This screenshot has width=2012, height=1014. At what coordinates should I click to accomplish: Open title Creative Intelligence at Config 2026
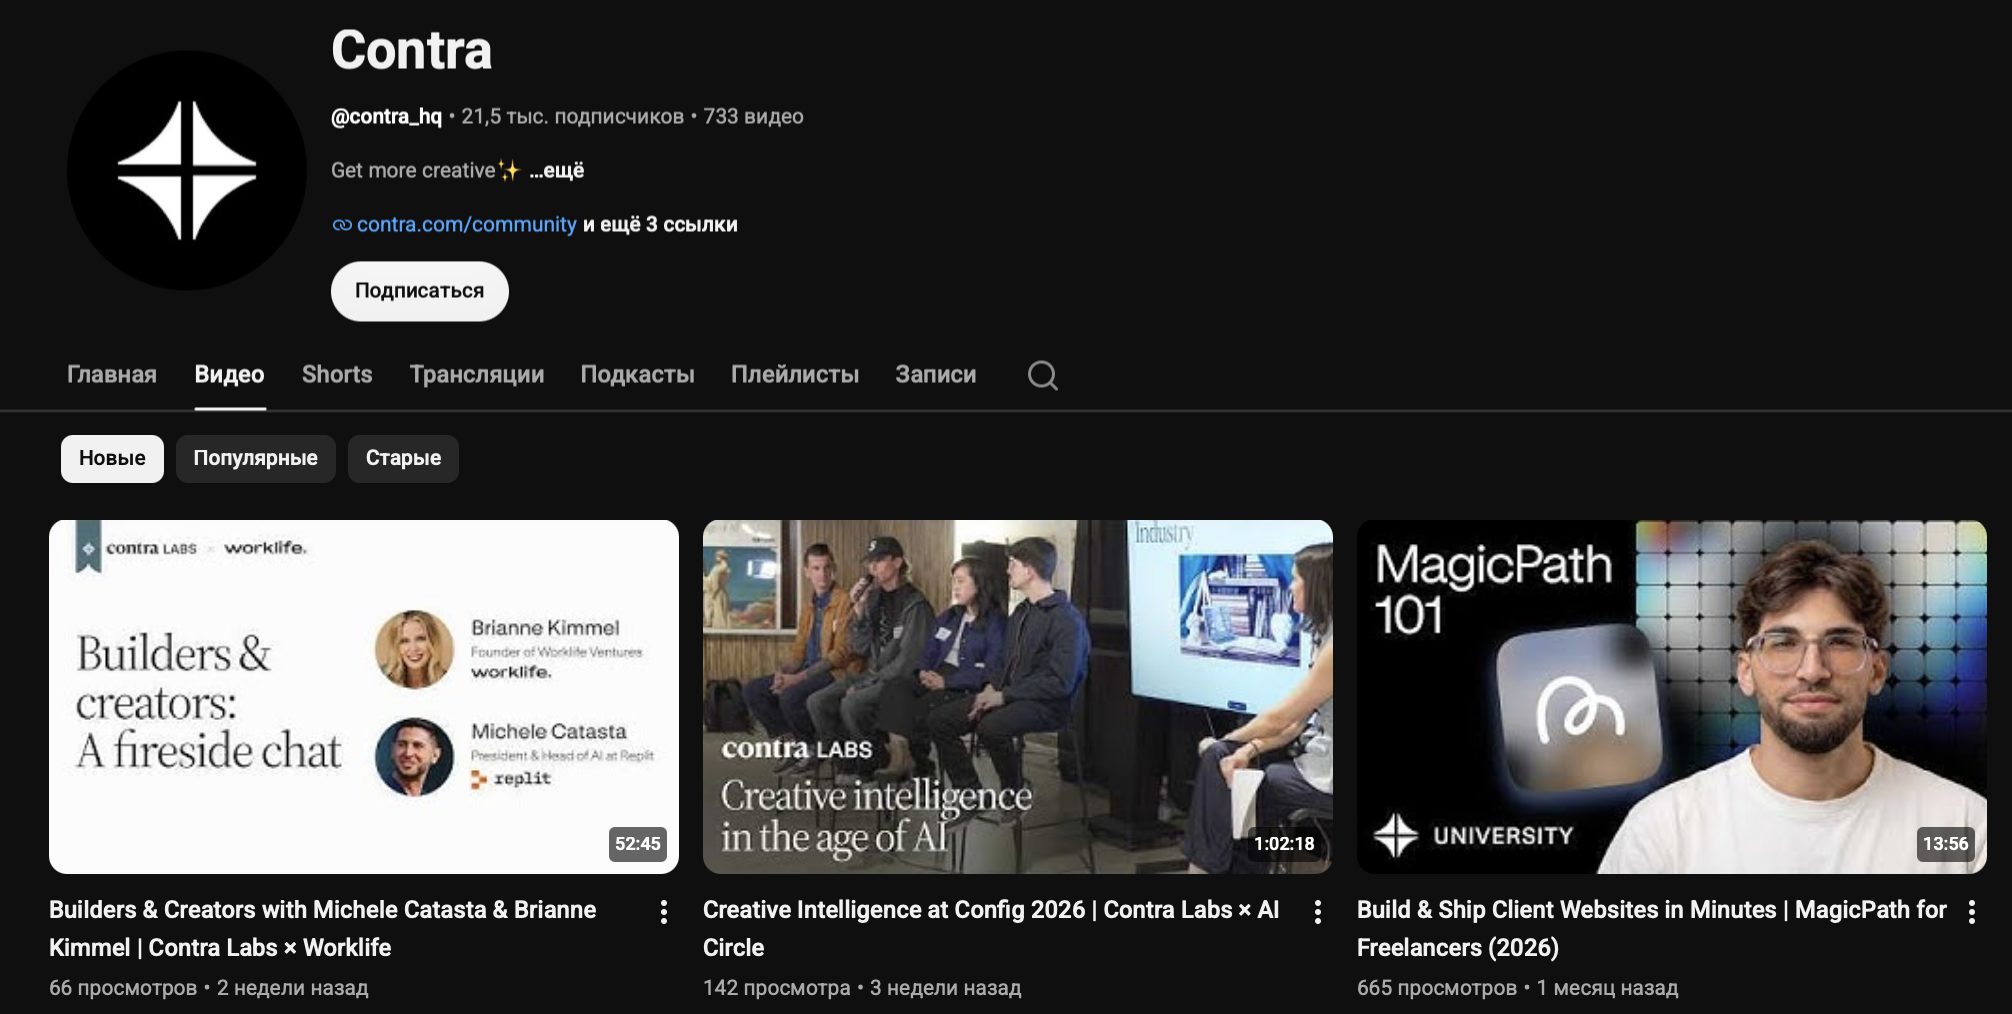point(991,929)
